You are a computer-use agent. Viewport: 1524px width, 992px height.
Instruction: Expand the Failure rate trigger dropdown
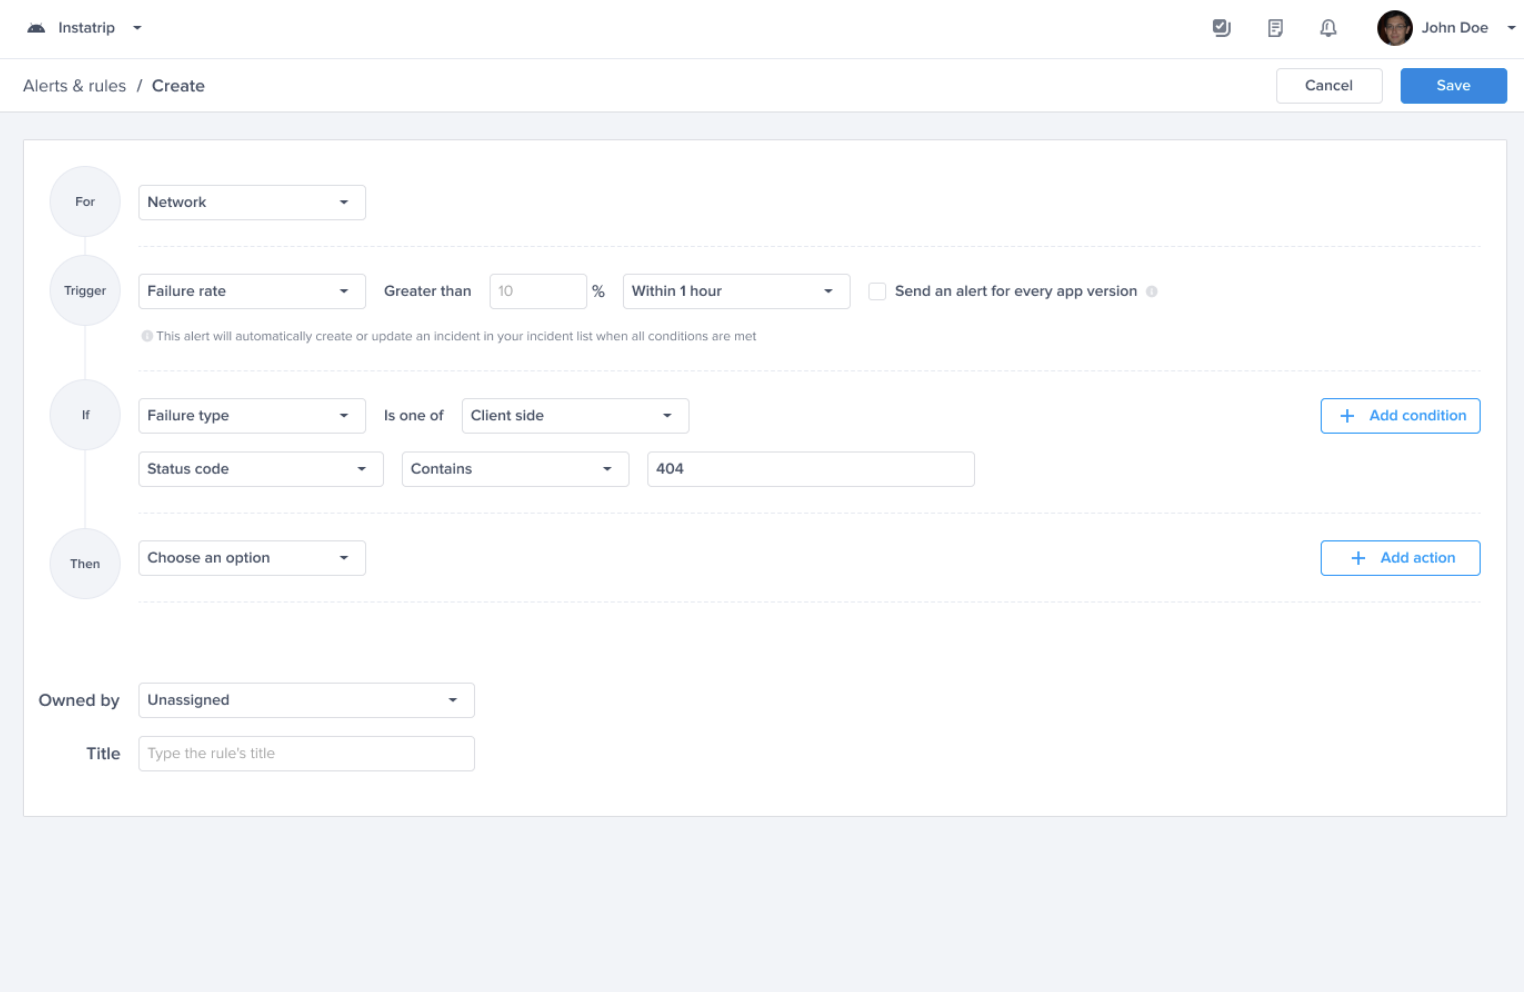[251, 291]
